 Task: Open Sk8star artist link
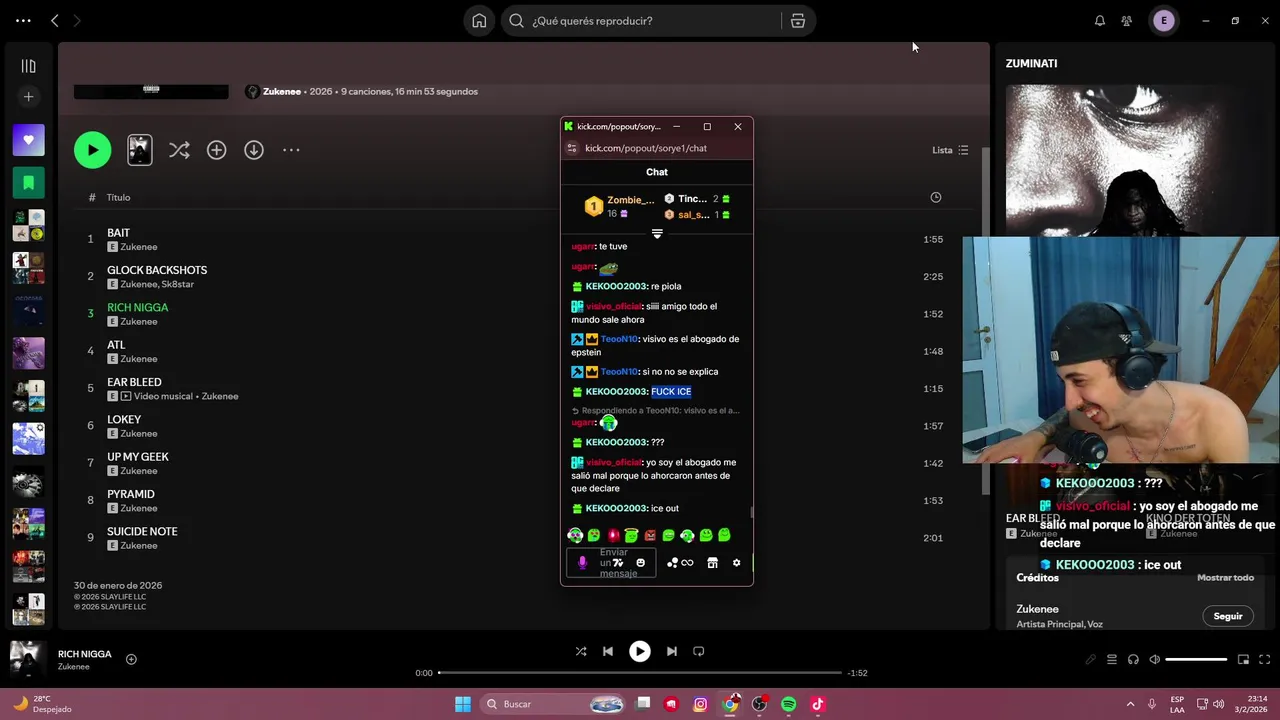click(178, 284)
